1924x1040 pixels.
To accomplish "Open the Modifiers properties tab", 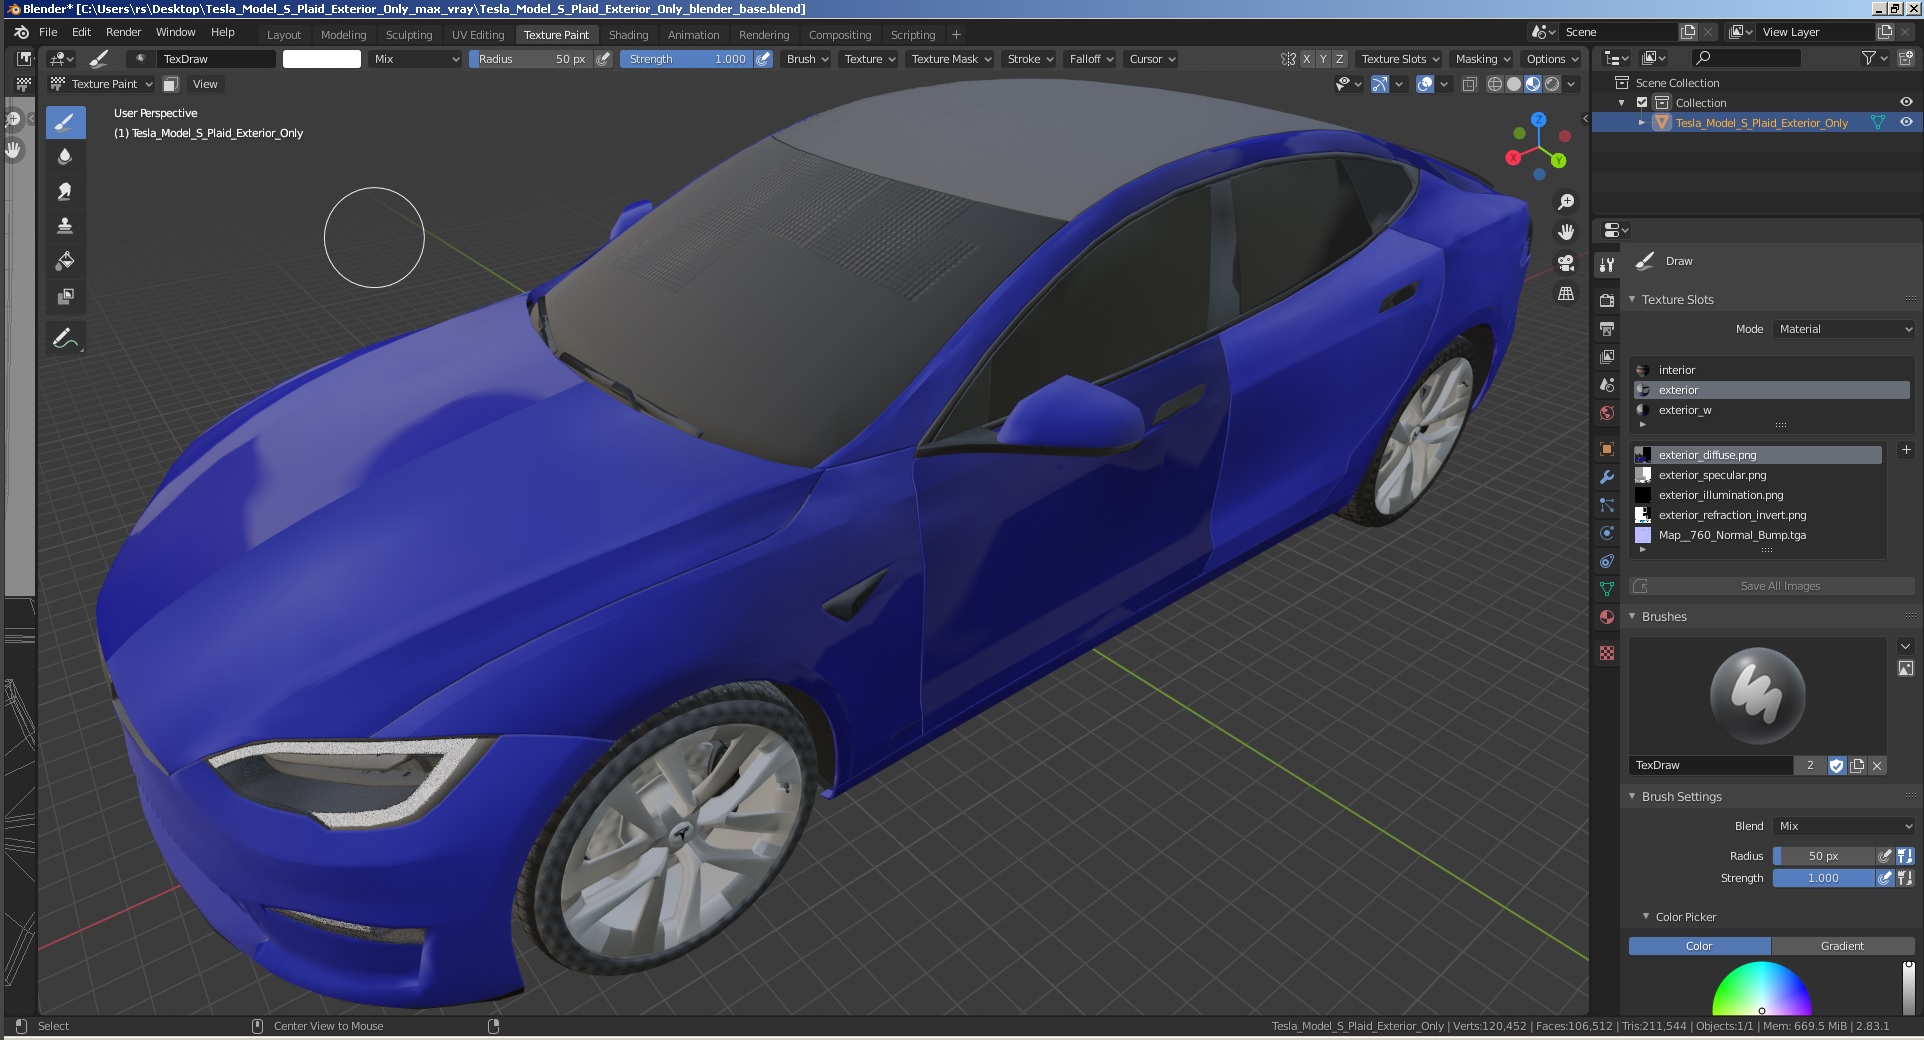I will [1607, 477].
